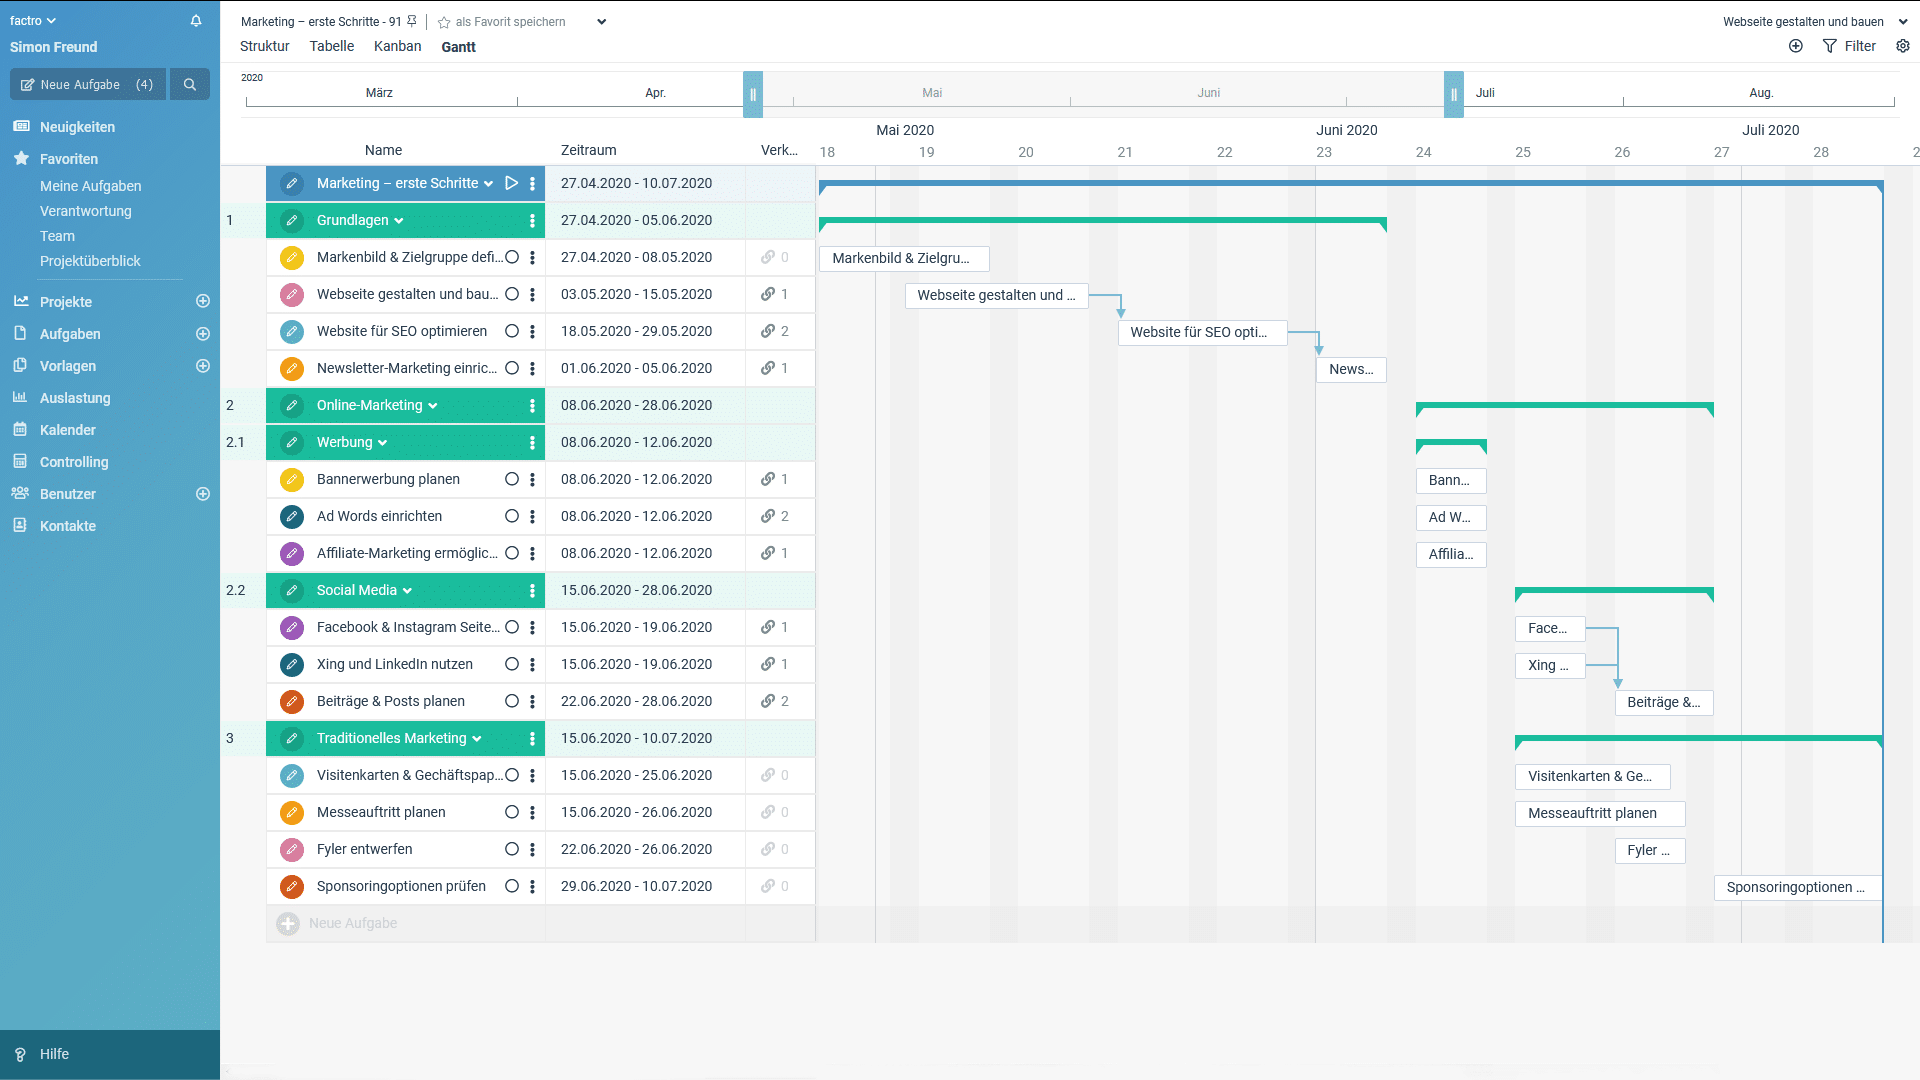This screenshot has width=1920, height=1080.
Task: Click the pink edit icon of Webseite gestalten
Action: [292, 295]
